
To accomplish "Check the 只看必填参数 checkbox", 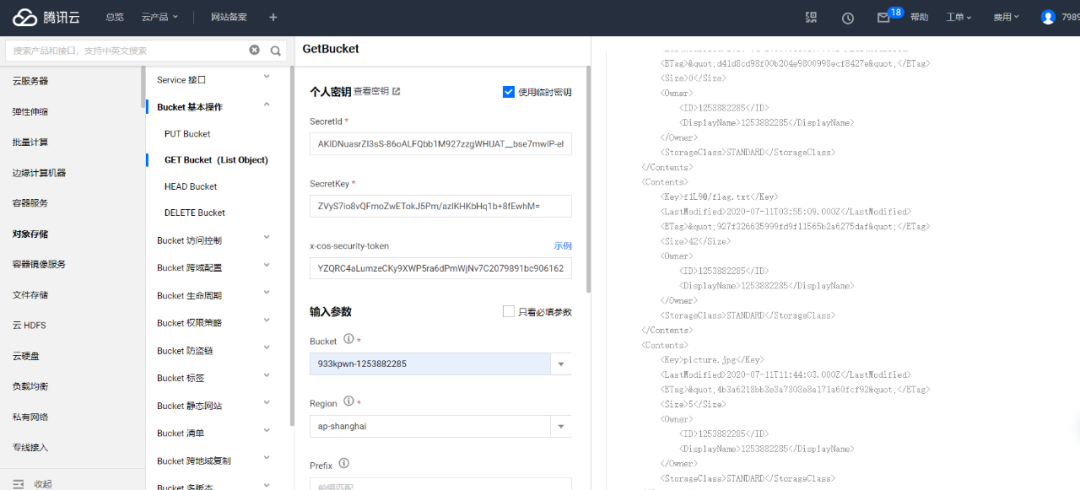I will (x=509, y=312).
